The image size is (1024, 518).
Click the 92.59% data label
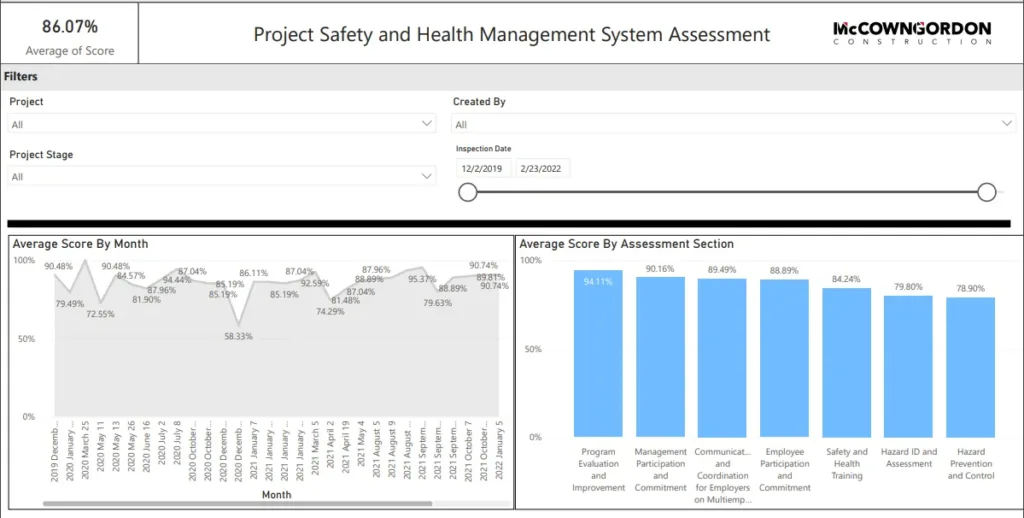click(x=315, y=283)
